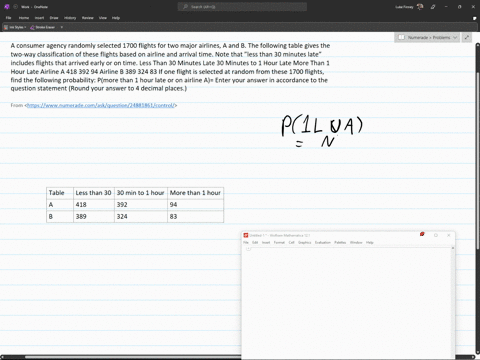Open the Mathematica Graphics menu
Screen dimensions: 480x360
pyautogui.click(x=304, y=243)
